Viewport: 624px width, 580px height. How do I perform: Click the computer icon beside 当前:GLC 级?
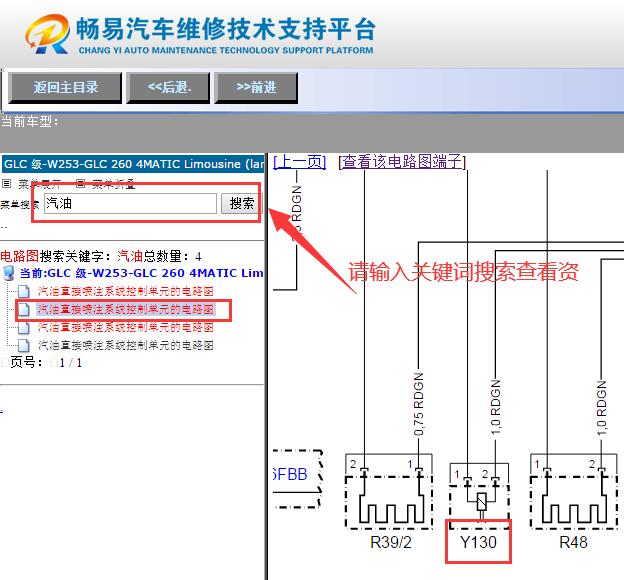pyautogui.click(x=8, y=273)
